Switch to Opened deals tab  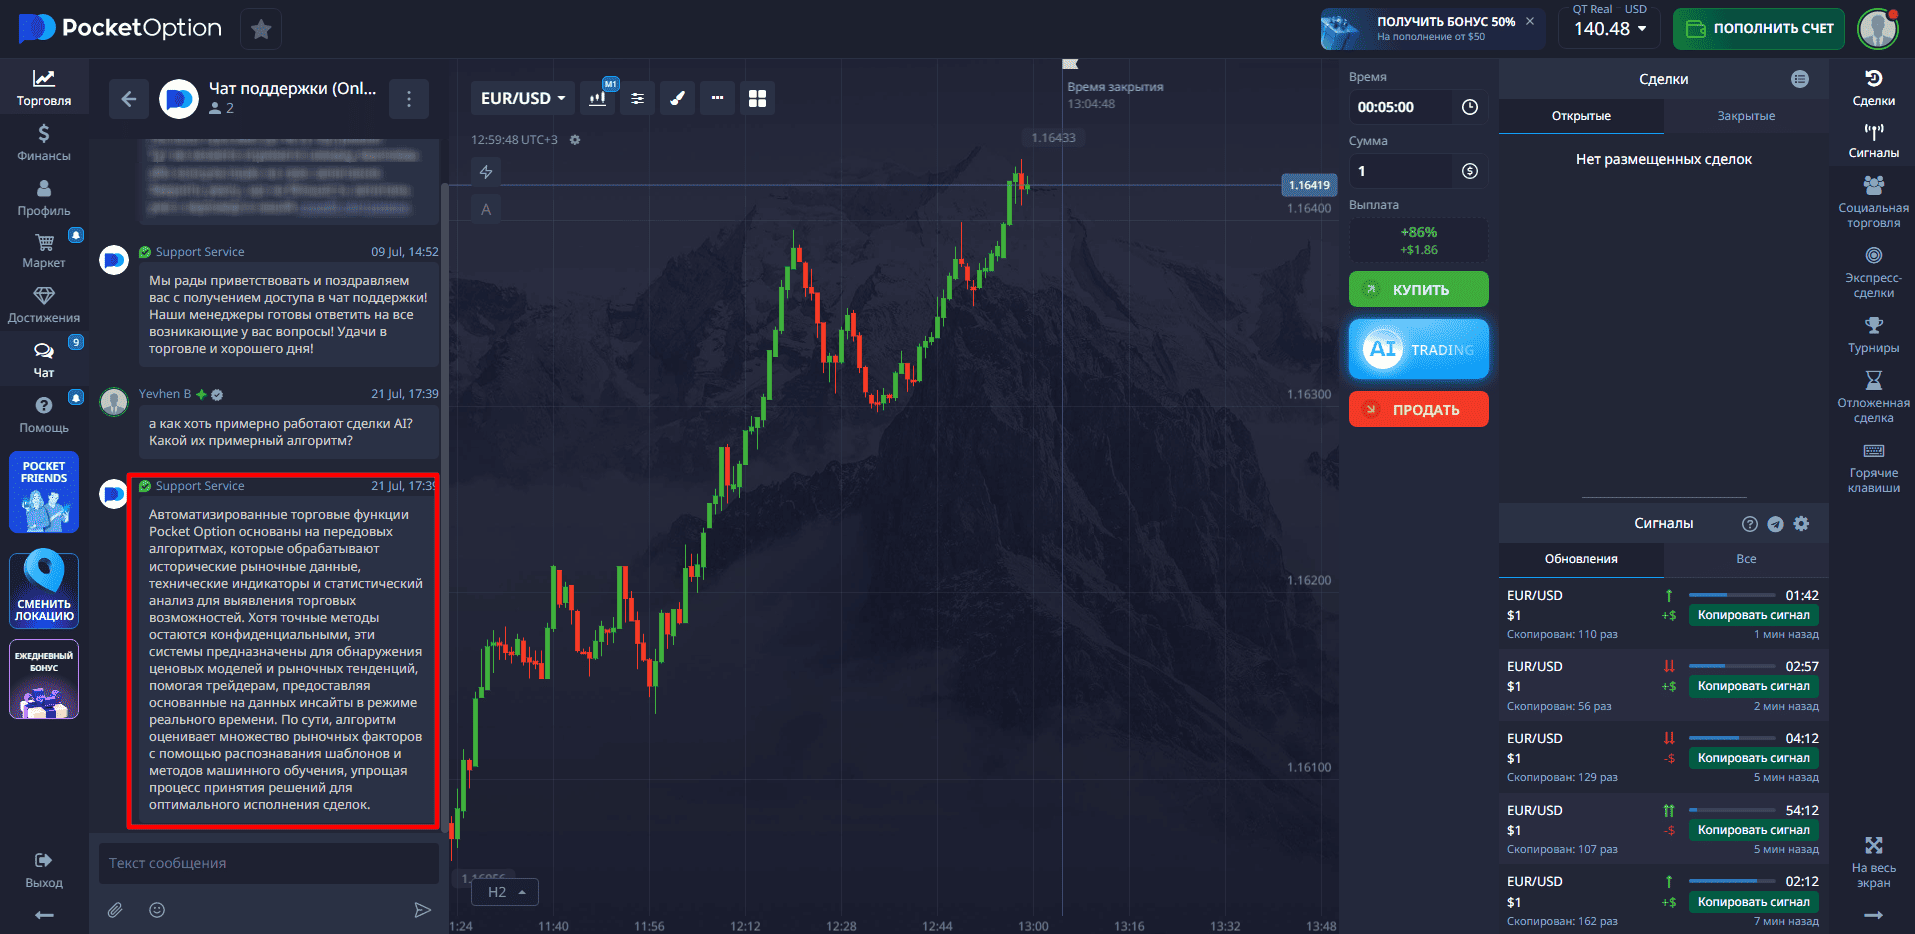point(1581,116)
